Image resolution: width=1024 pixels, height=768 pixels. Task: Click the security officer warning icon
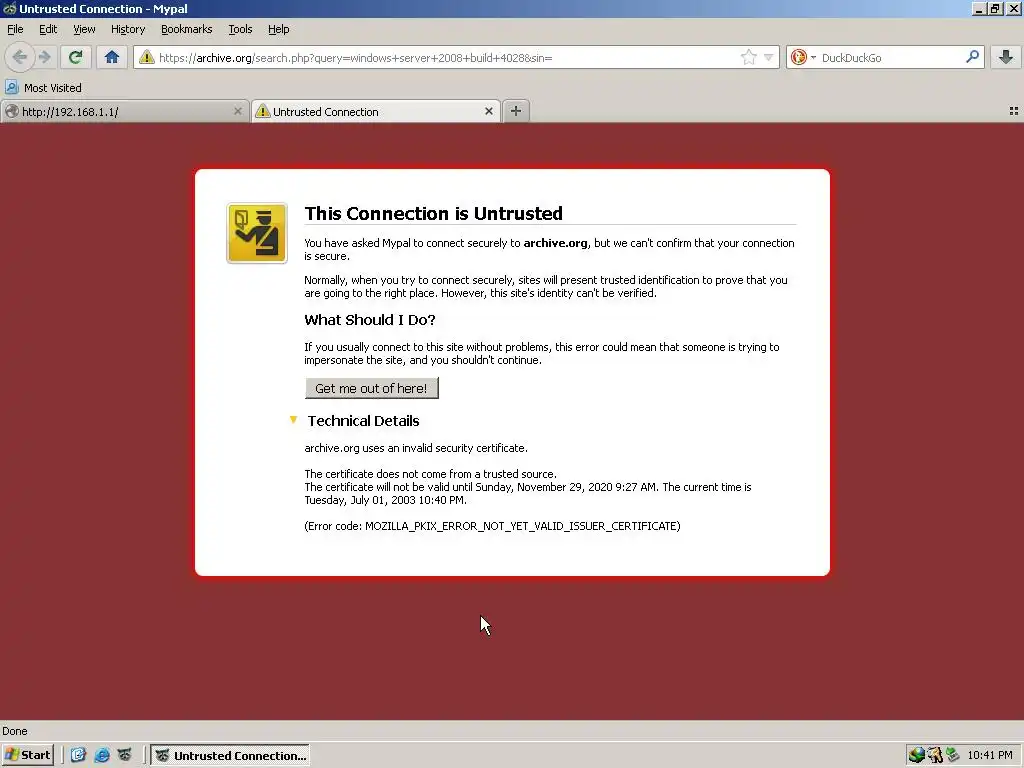[x=257, y=233]
